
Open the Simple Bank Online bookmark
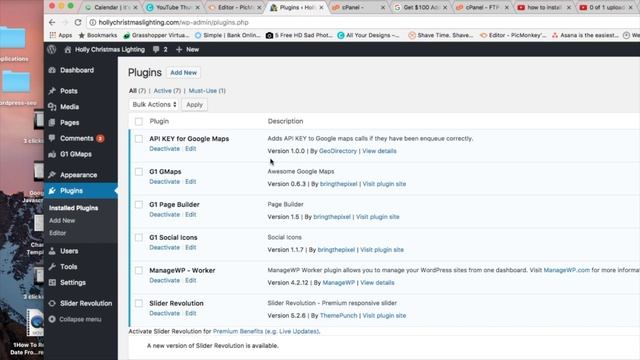[x=227, y=36]
